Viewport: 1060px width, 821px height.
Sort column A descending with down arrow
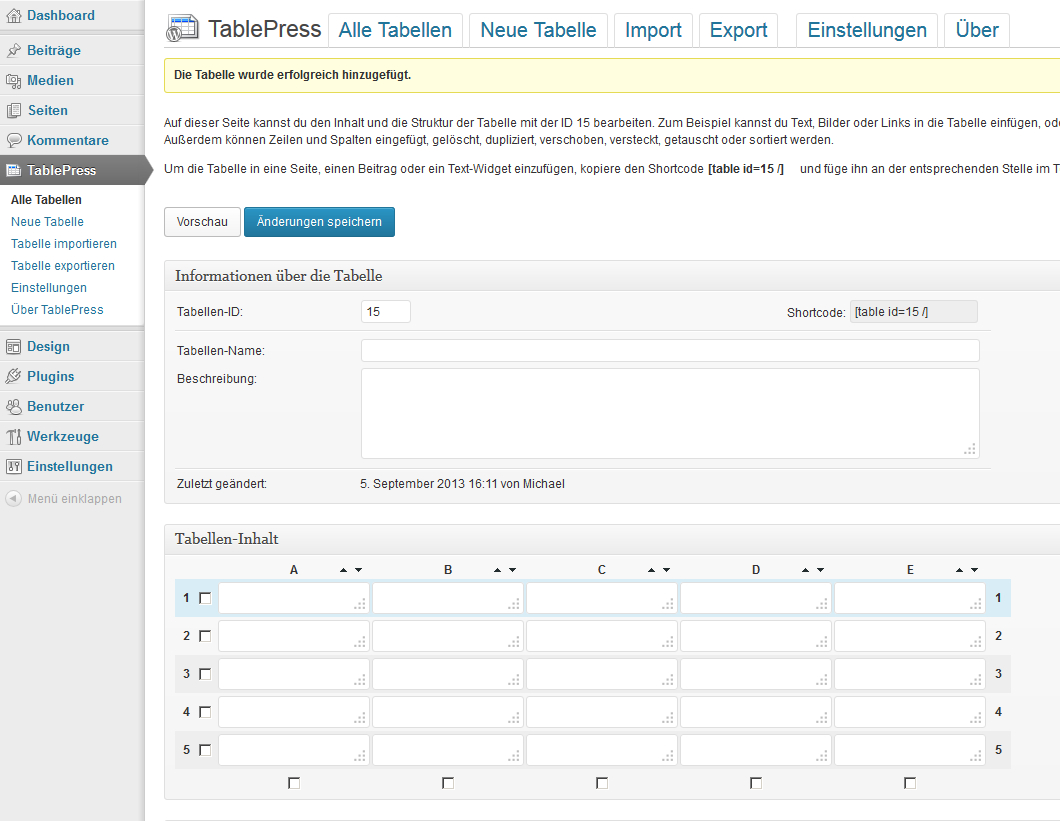[x=358, y=570]
